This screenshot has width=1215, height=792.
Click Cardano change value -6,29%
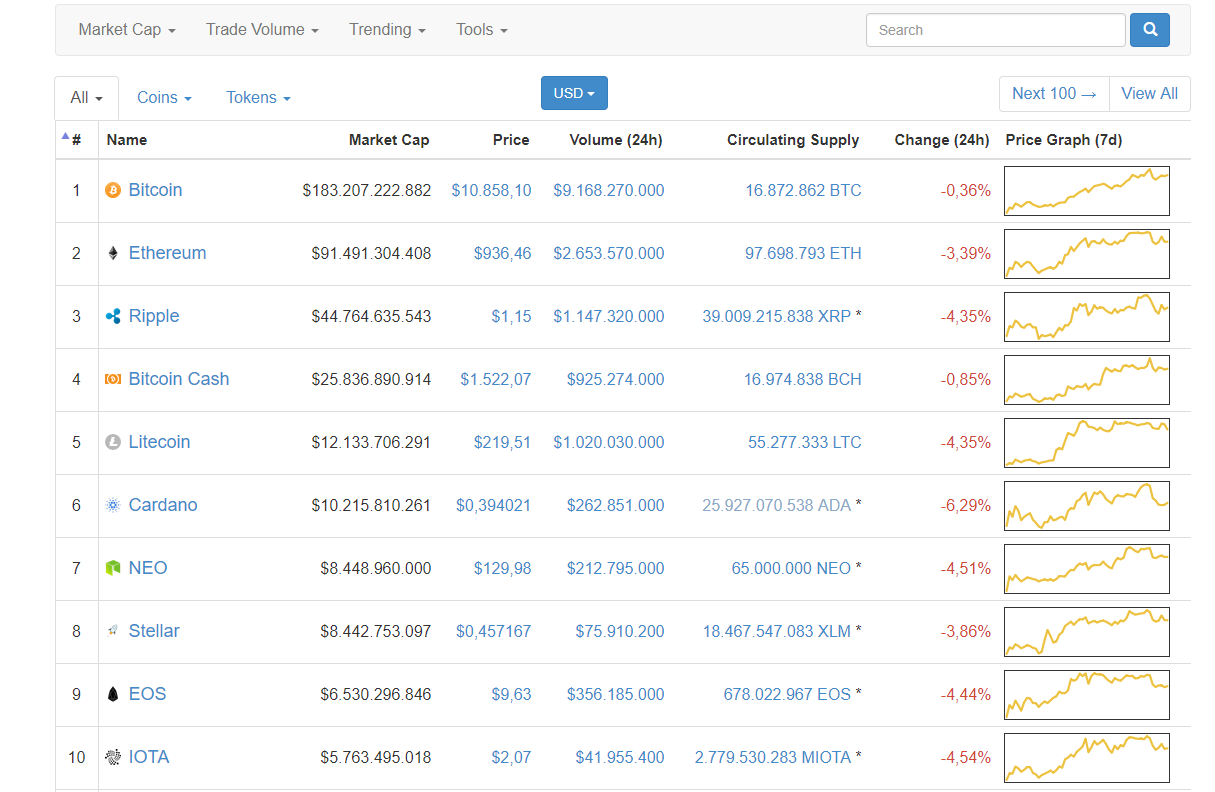tap(965, 505)
